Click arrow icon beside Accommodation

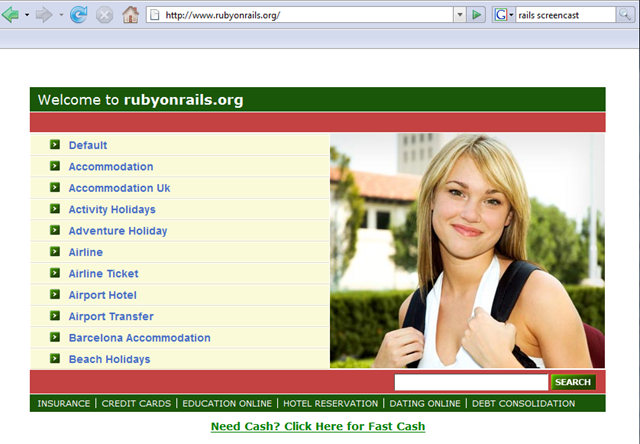point(55,166)
